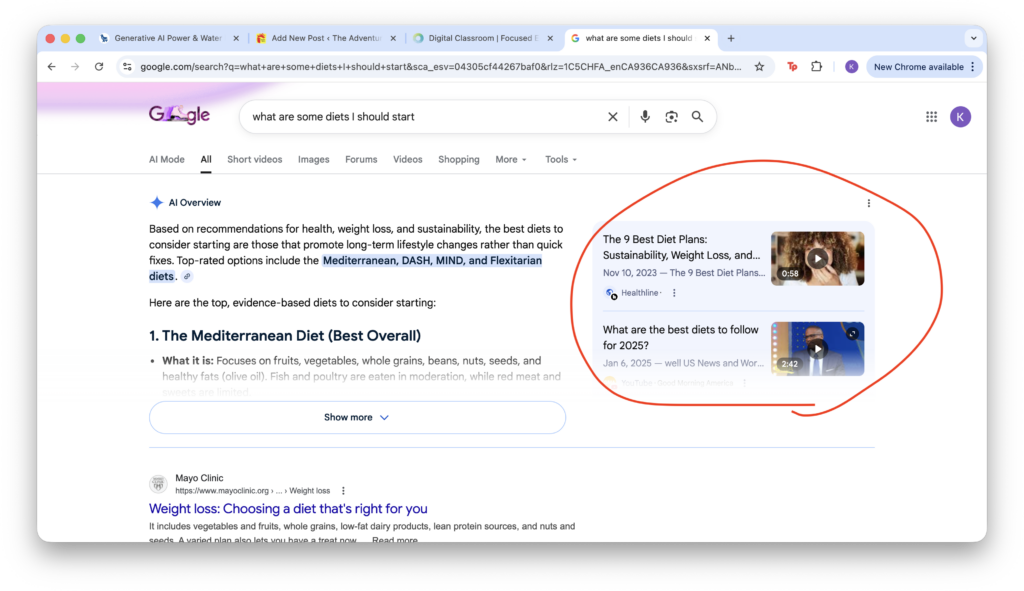The image size is (1024, 591).
Task: Expand the More search filters dropdown
Action: click(511, 160)
